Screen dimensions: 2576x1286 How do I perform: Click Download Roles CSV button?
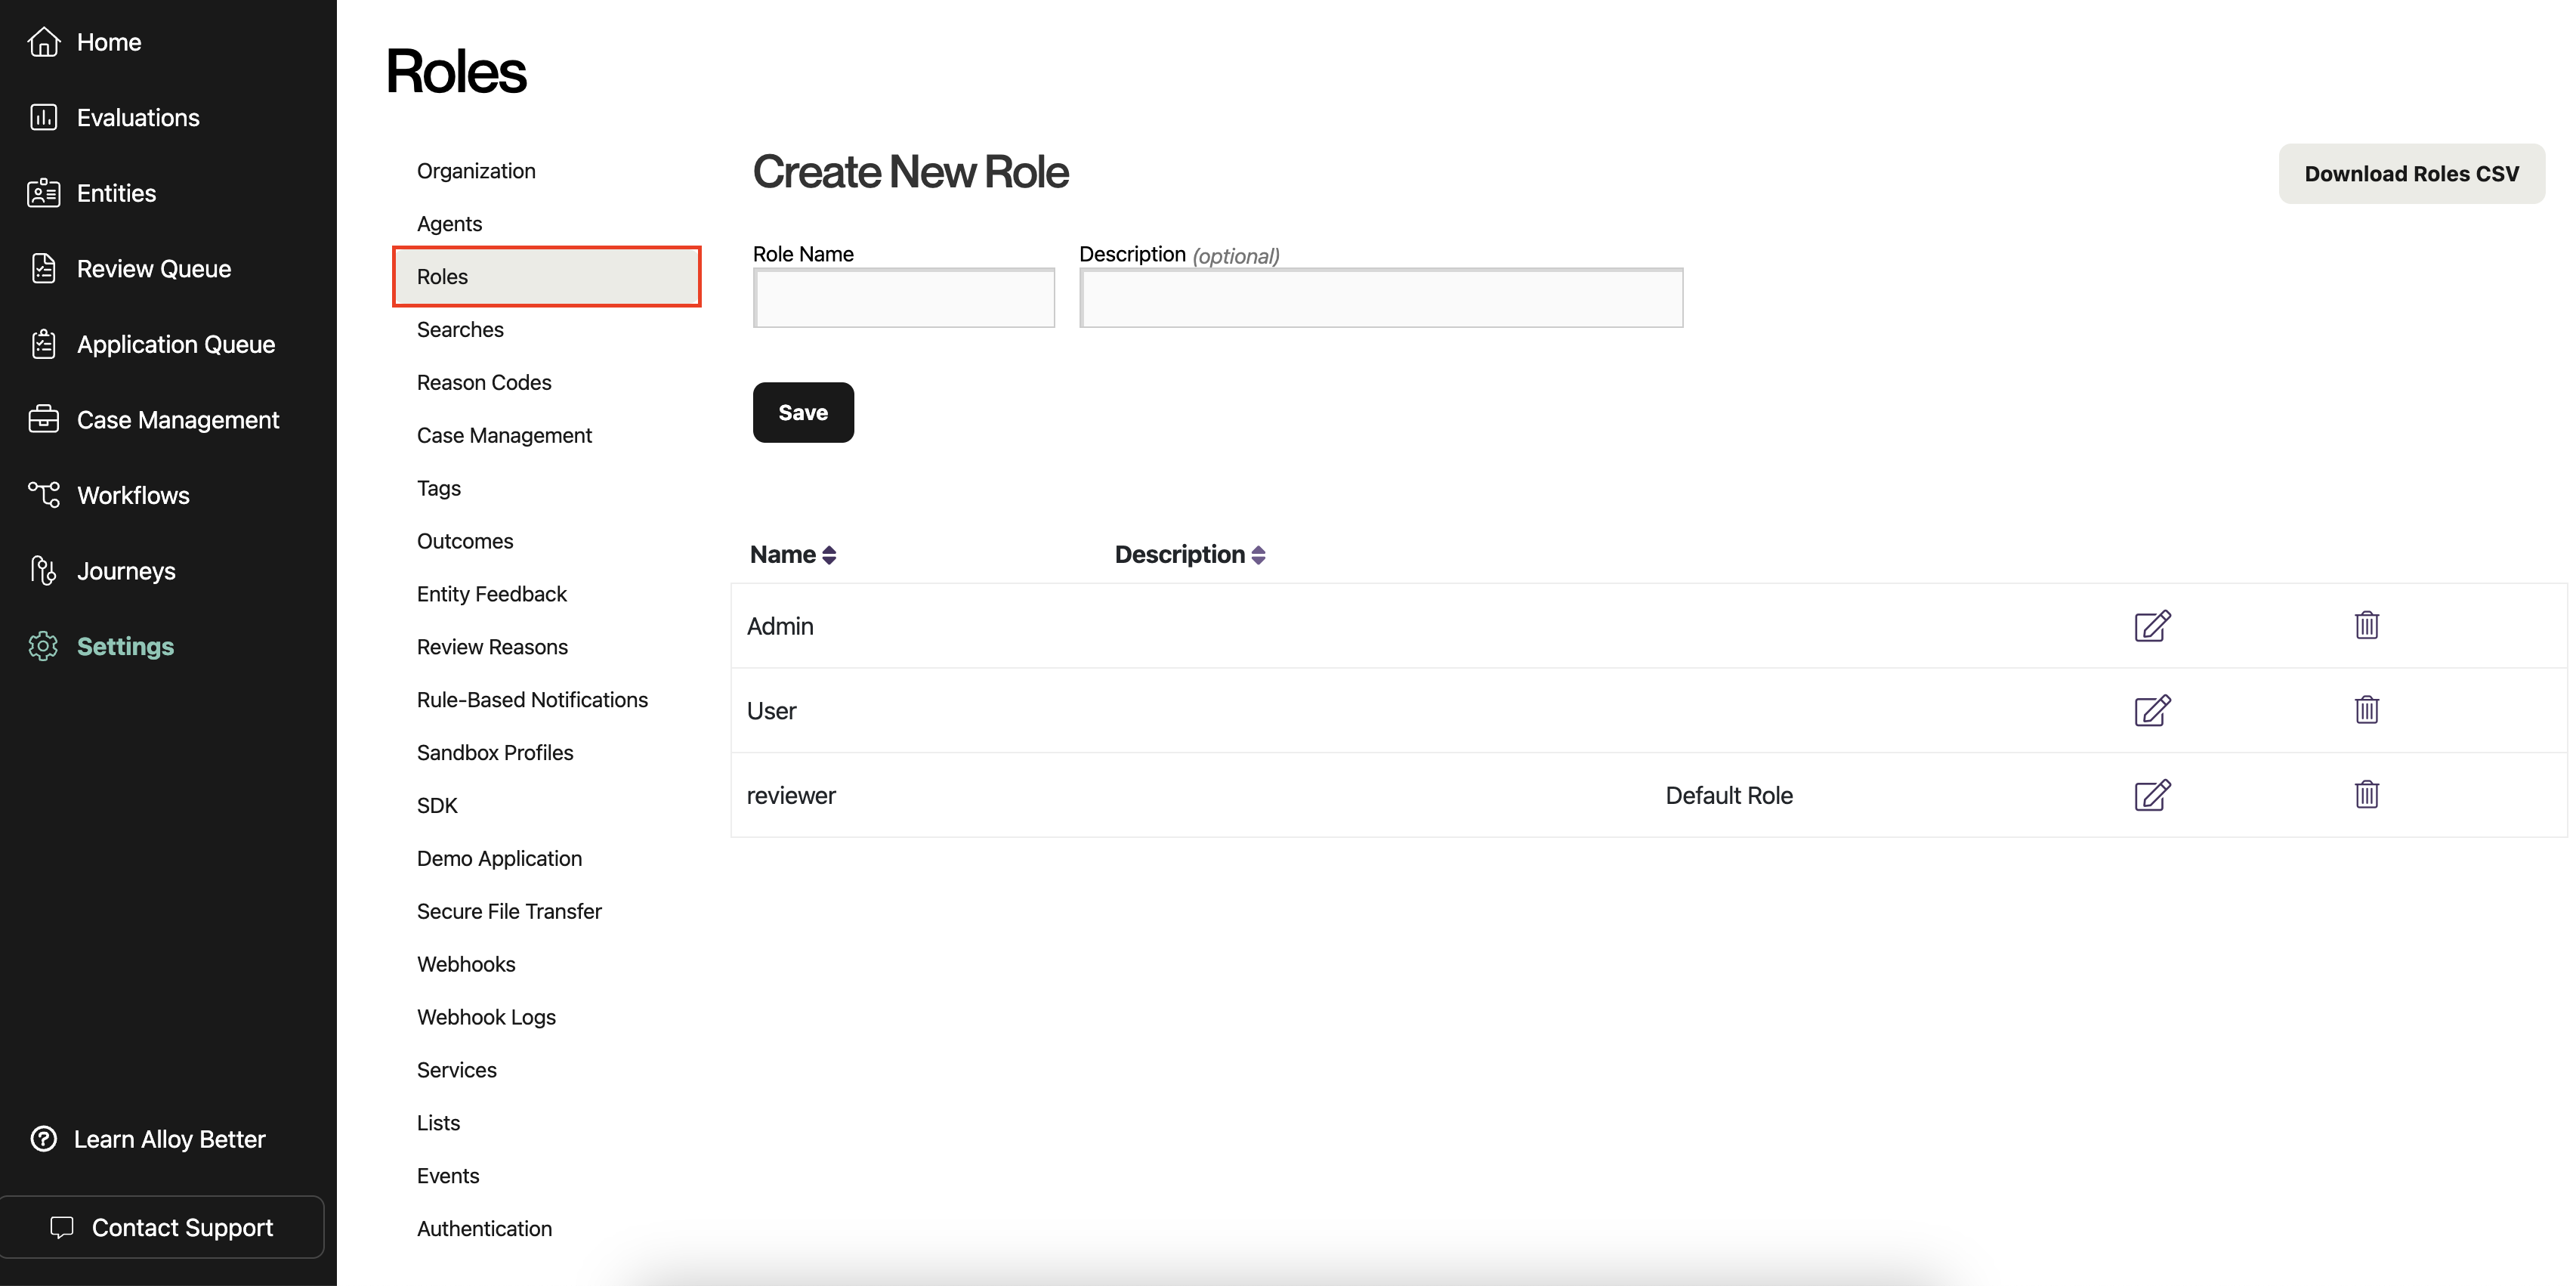point(2411,174)
